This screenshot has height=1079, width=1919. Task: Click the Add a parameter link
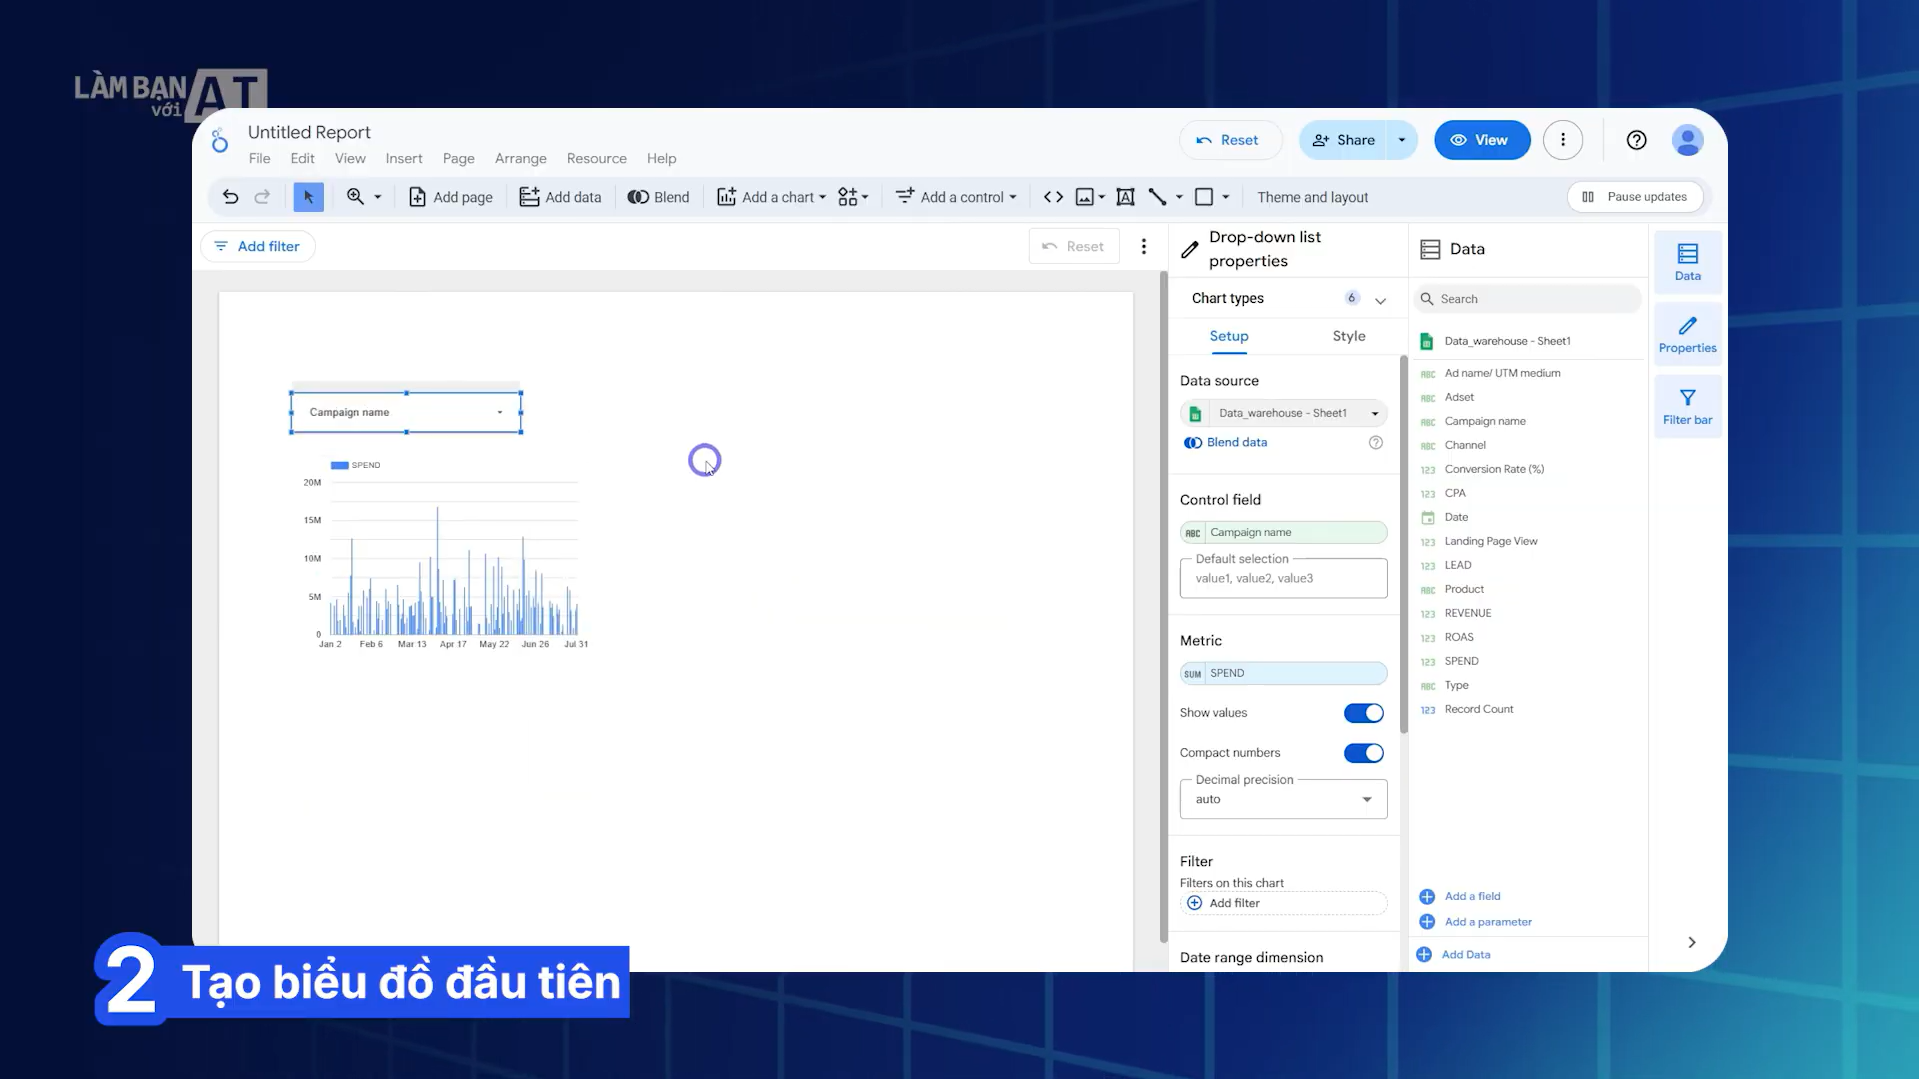[1487, 922]
